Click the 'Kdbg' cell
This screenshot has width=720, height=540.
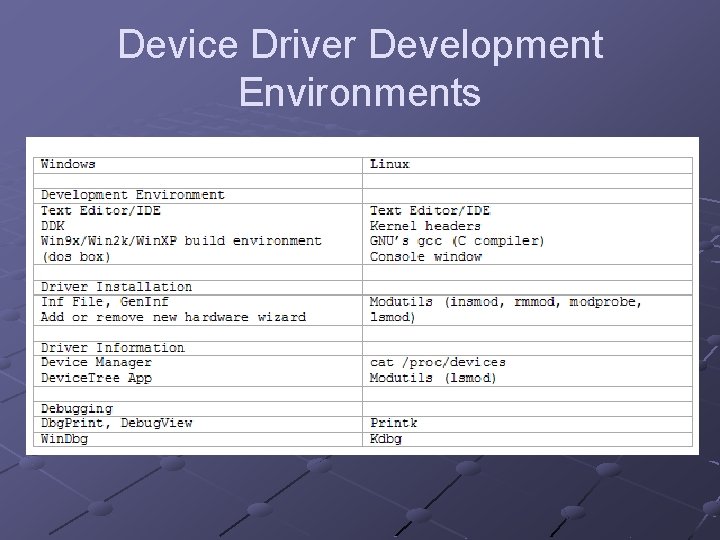click(x=528, y=439)
